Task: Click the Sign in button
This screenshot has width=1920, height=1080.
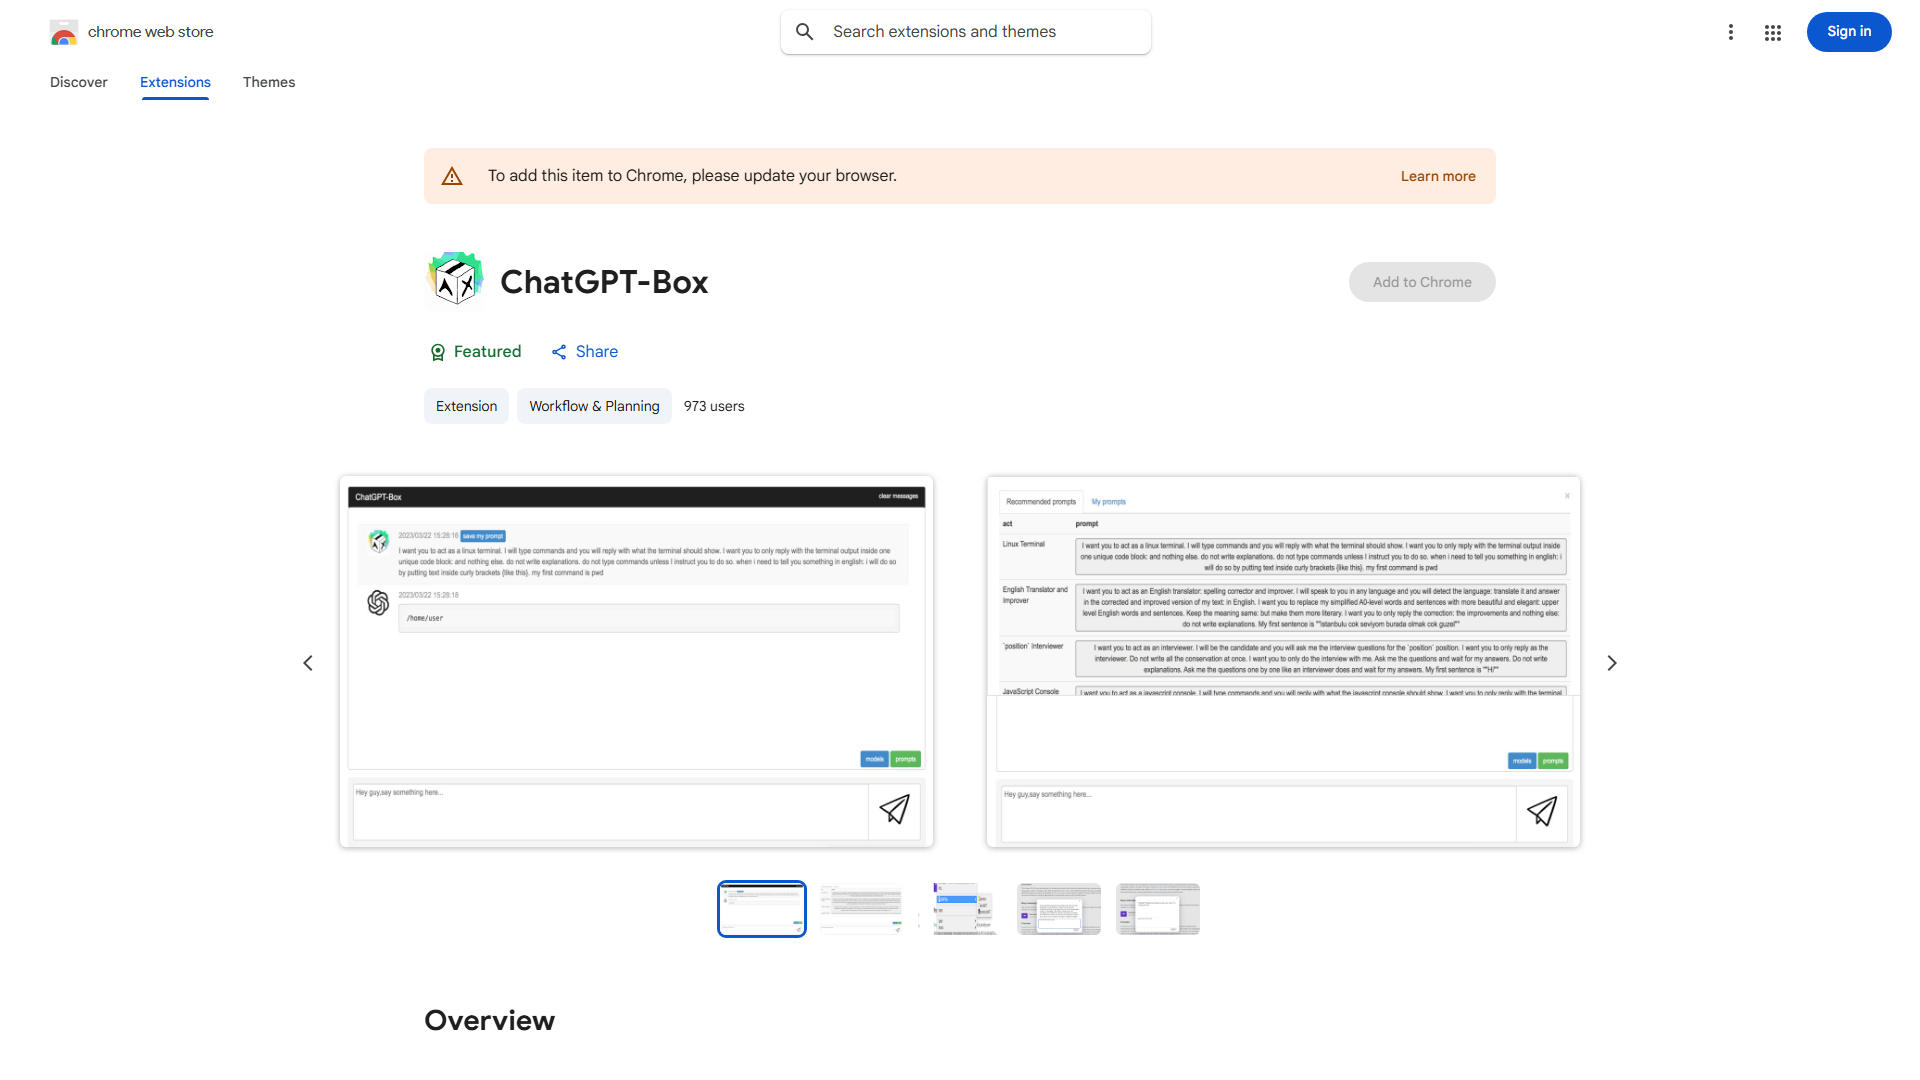Action: (1848, 32)
